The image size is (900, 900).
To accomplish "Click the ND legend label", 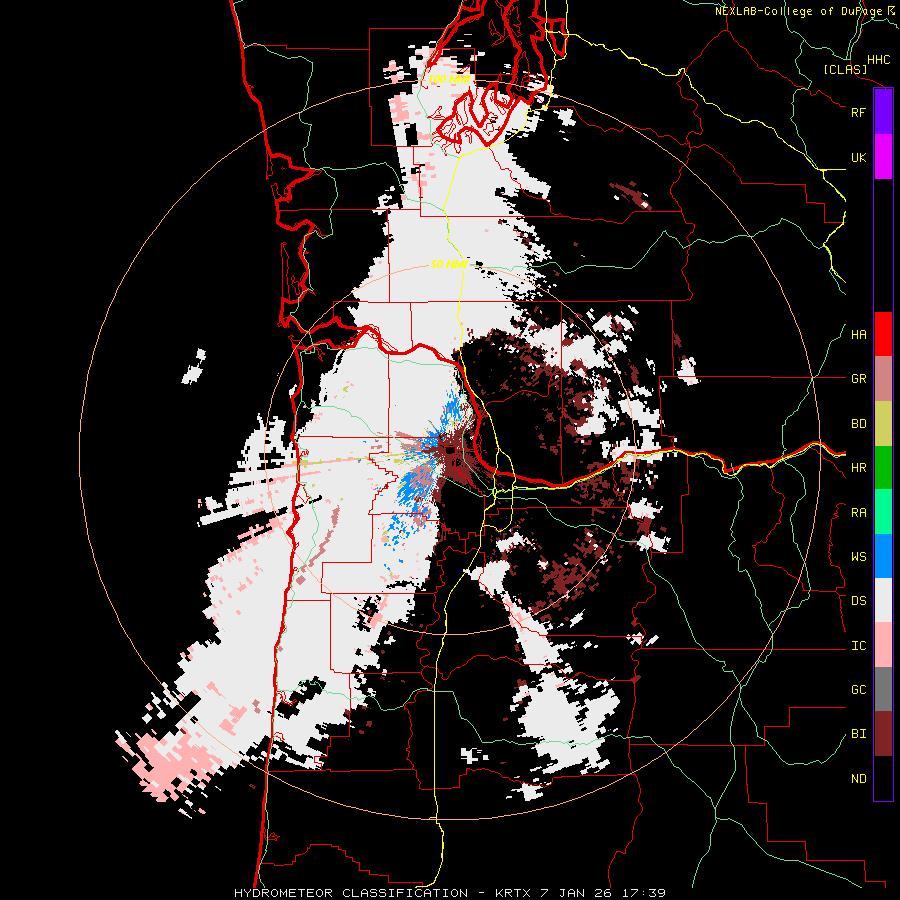I will pos(858,779).
